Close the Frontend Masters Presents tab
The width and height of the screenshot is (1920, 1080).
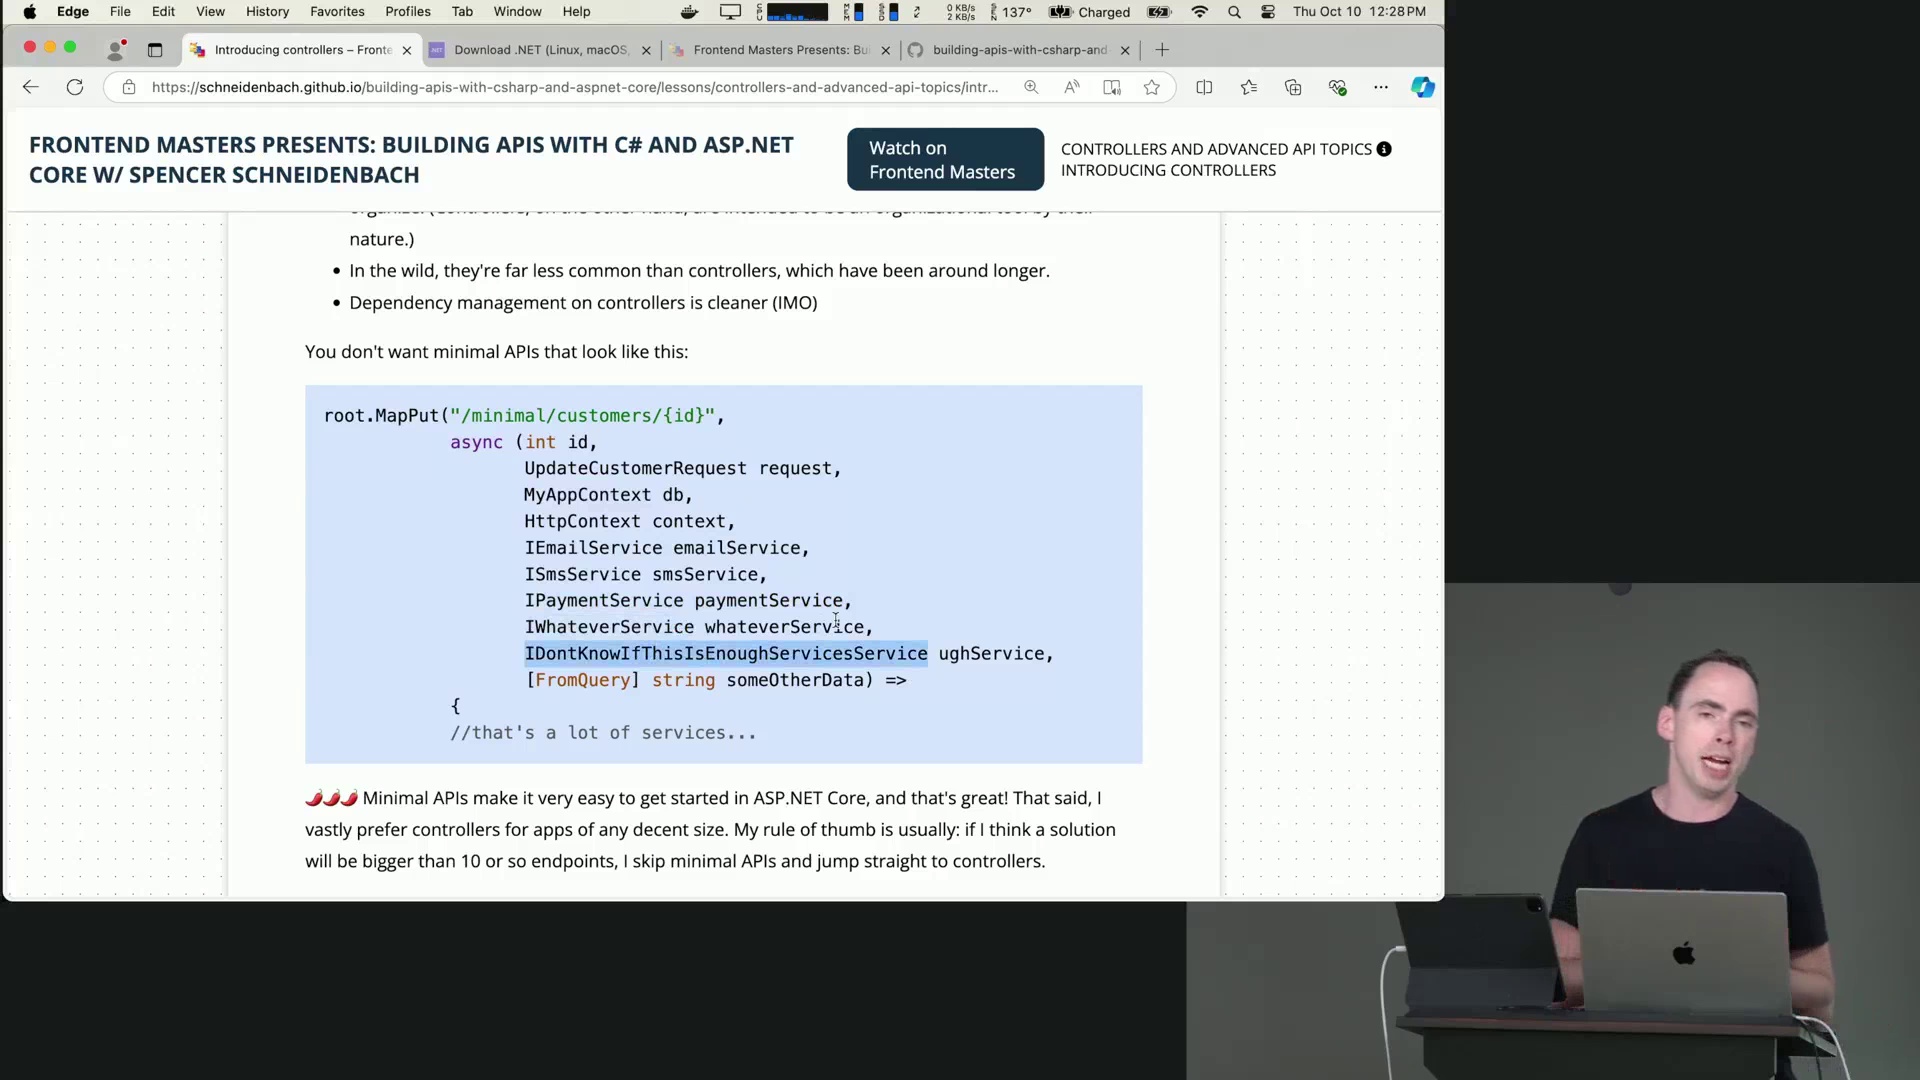pos(886,50)
